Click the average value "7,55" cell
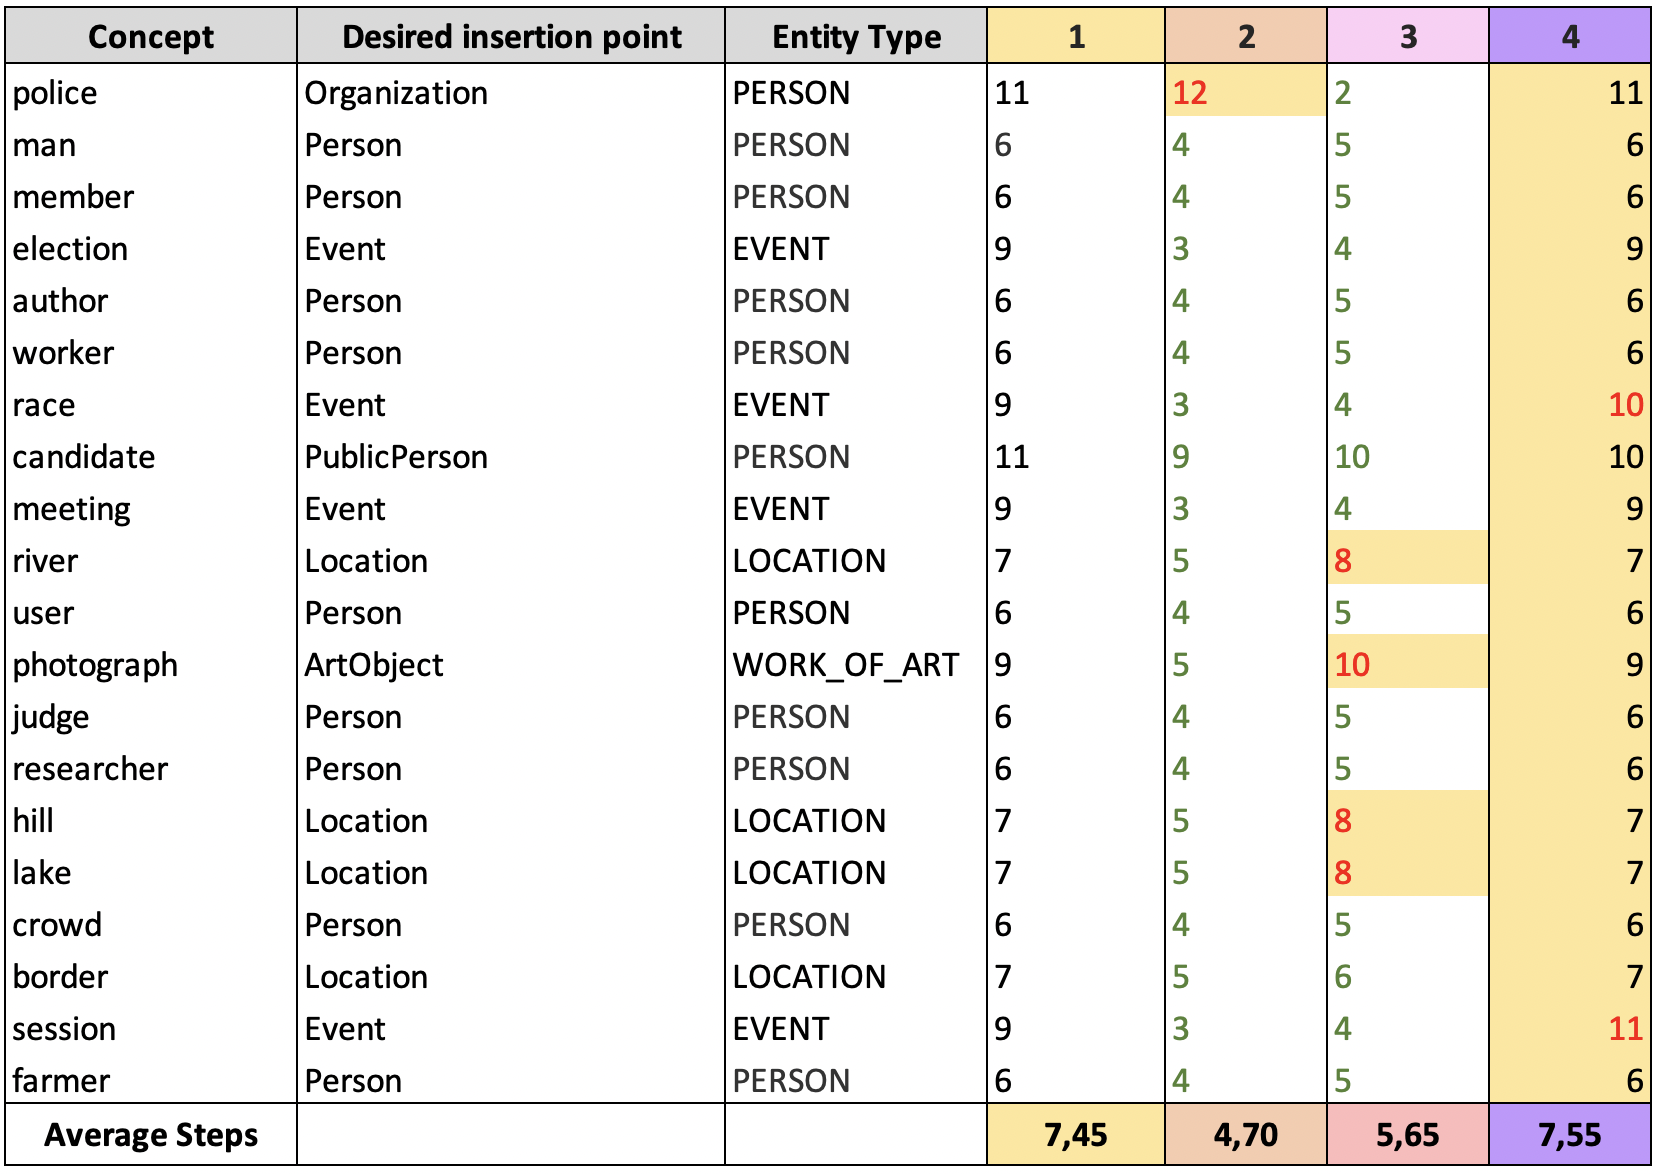 pyautogui.click(x=1570, y=1135)
